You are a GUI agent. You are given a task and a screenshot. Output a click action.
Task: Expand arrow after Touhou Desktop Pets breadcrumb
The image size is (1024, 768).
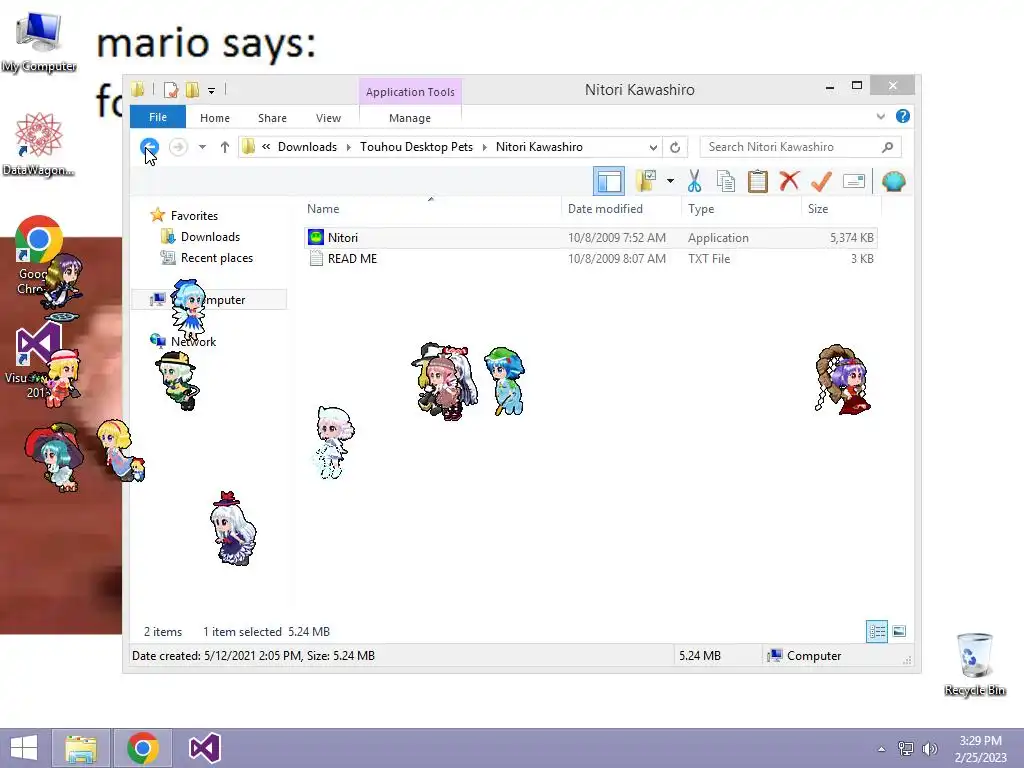click(485, 147)
